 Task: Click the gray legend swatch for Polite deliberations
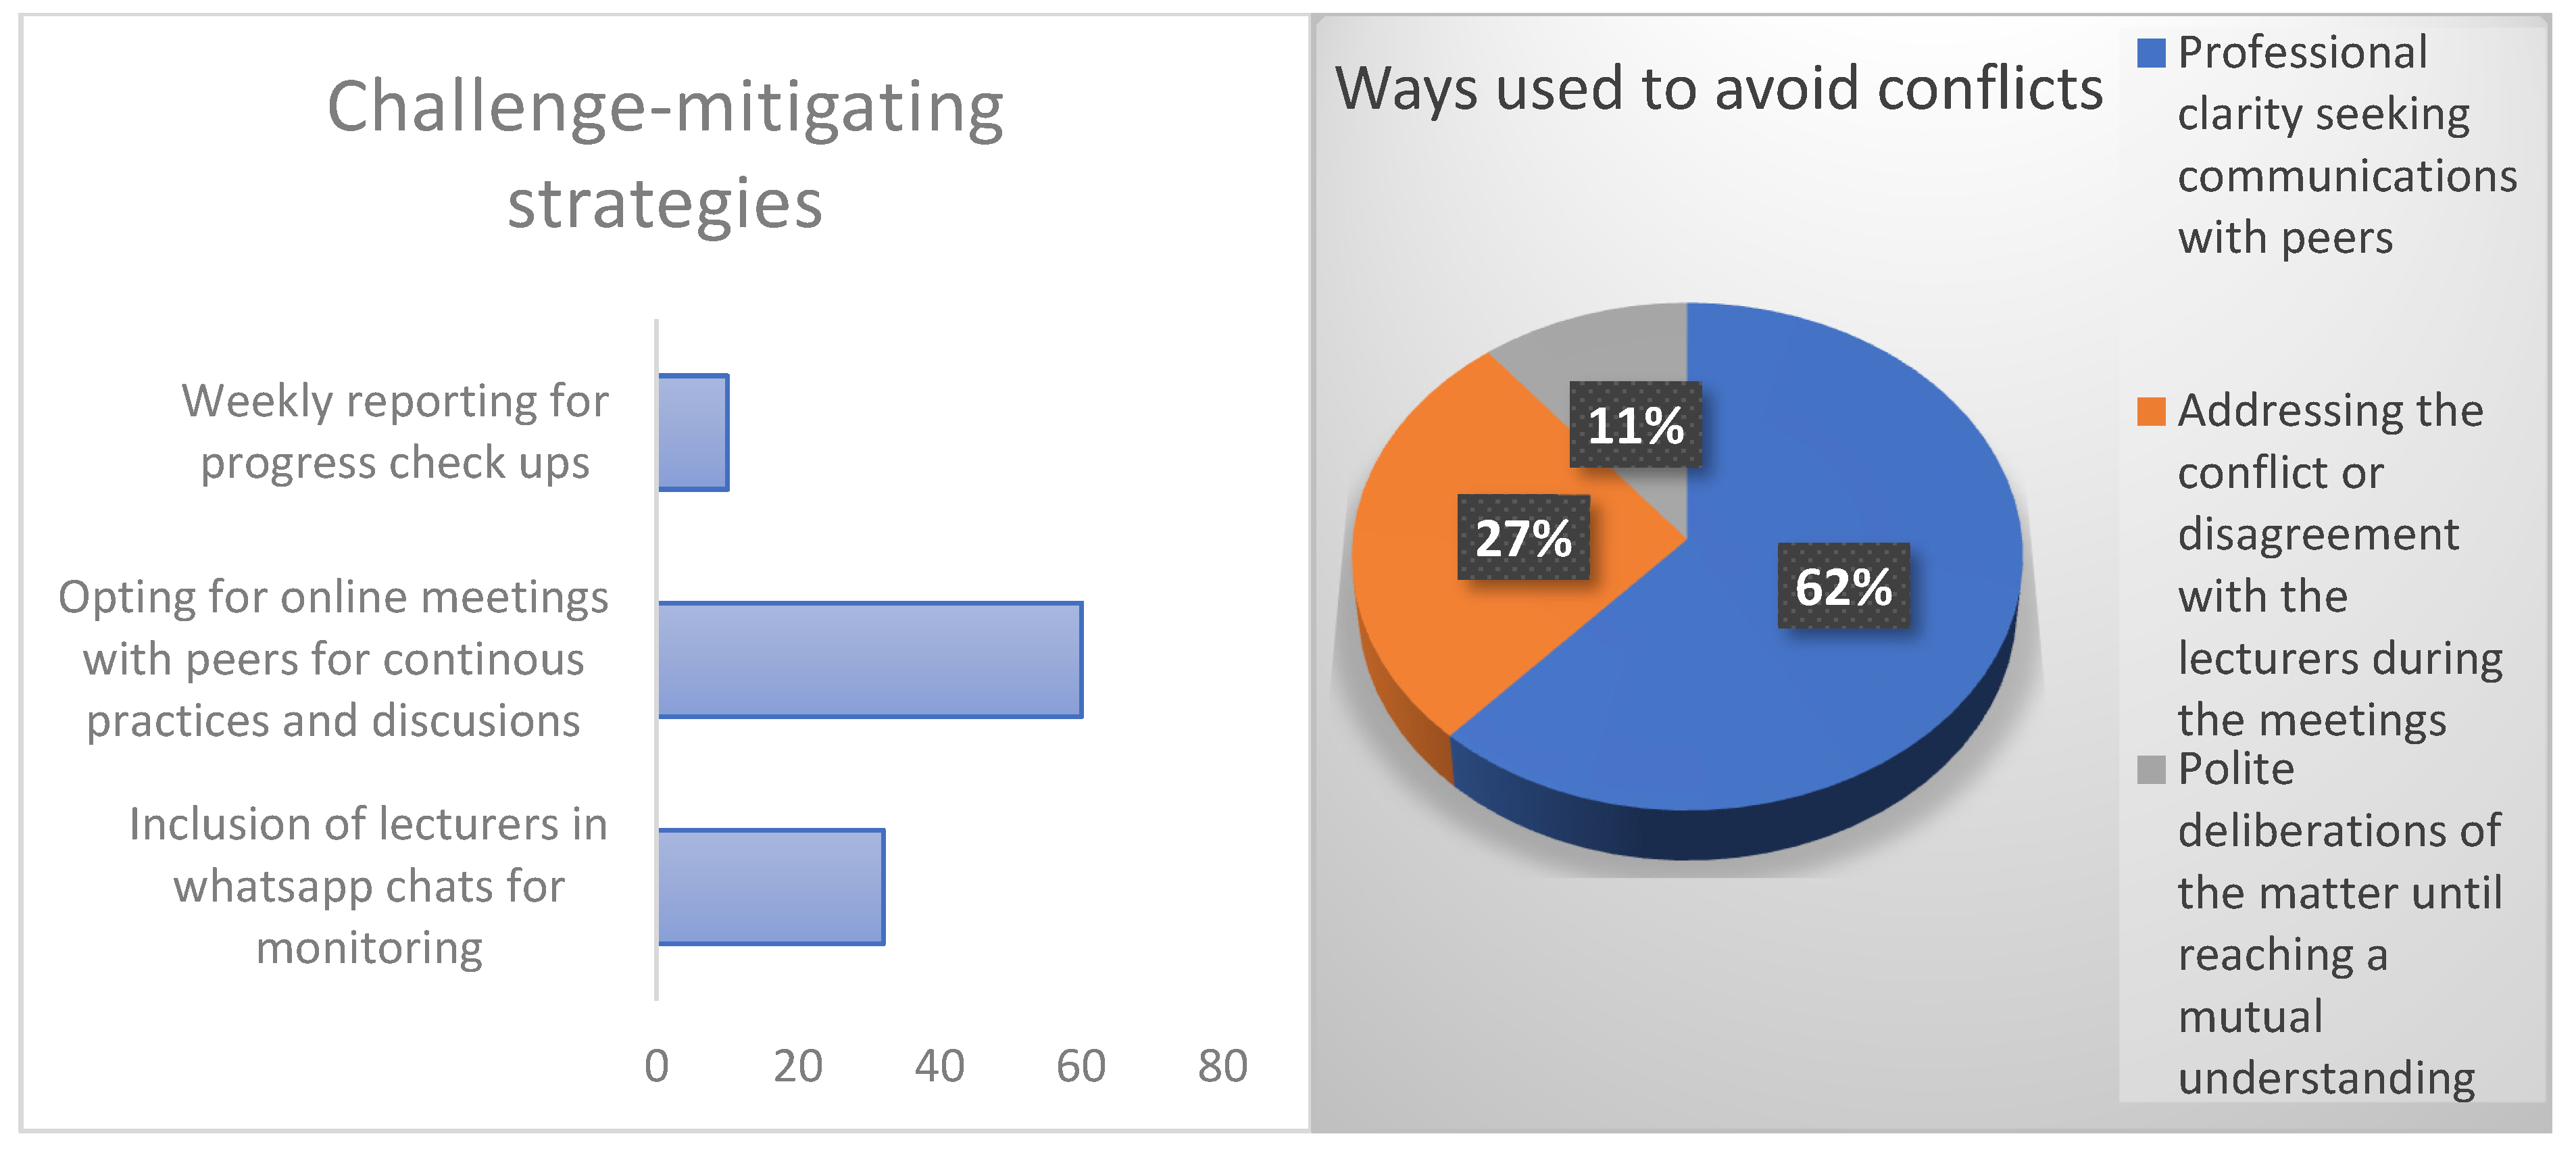pos(2150,770)
